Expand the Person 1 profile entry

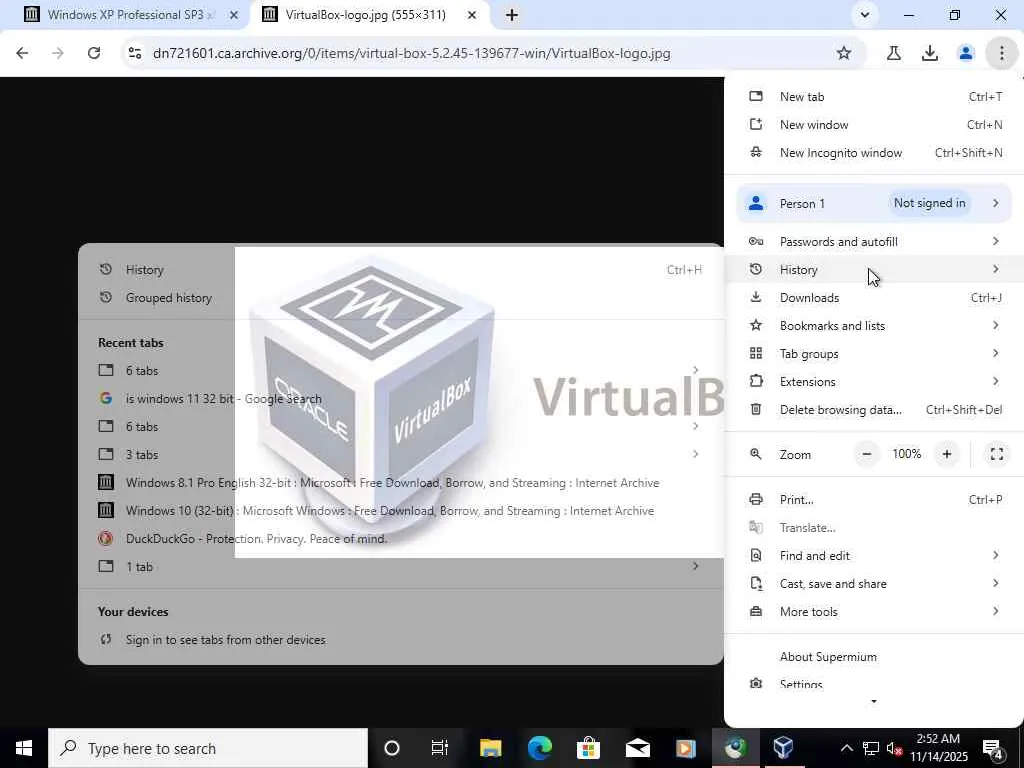click(874, 203)
